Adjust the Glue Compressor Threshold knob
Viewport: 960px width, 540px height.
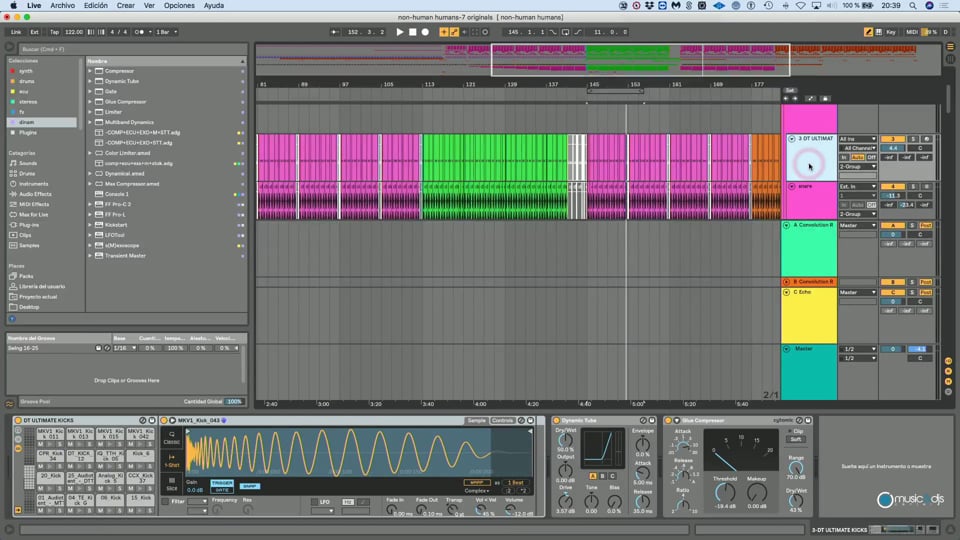(725, 492)
